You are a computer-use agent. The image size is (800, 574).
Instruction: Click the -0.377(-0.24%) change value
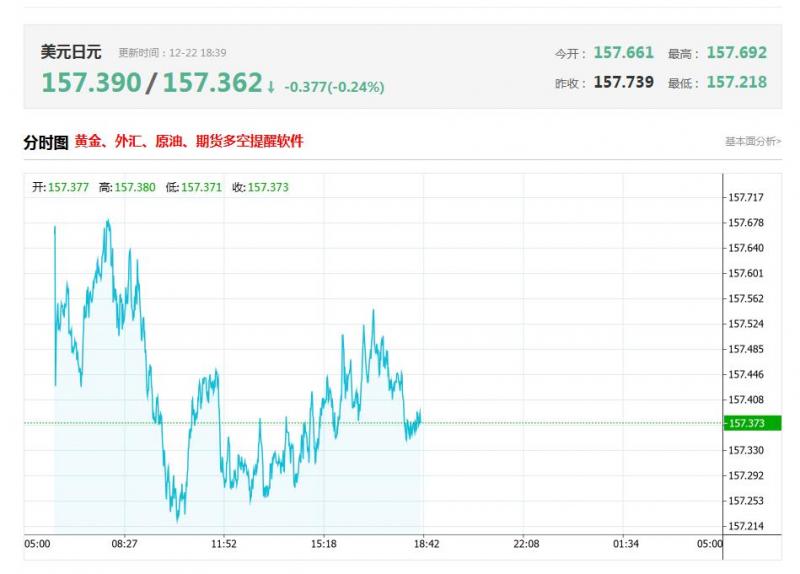334,87
